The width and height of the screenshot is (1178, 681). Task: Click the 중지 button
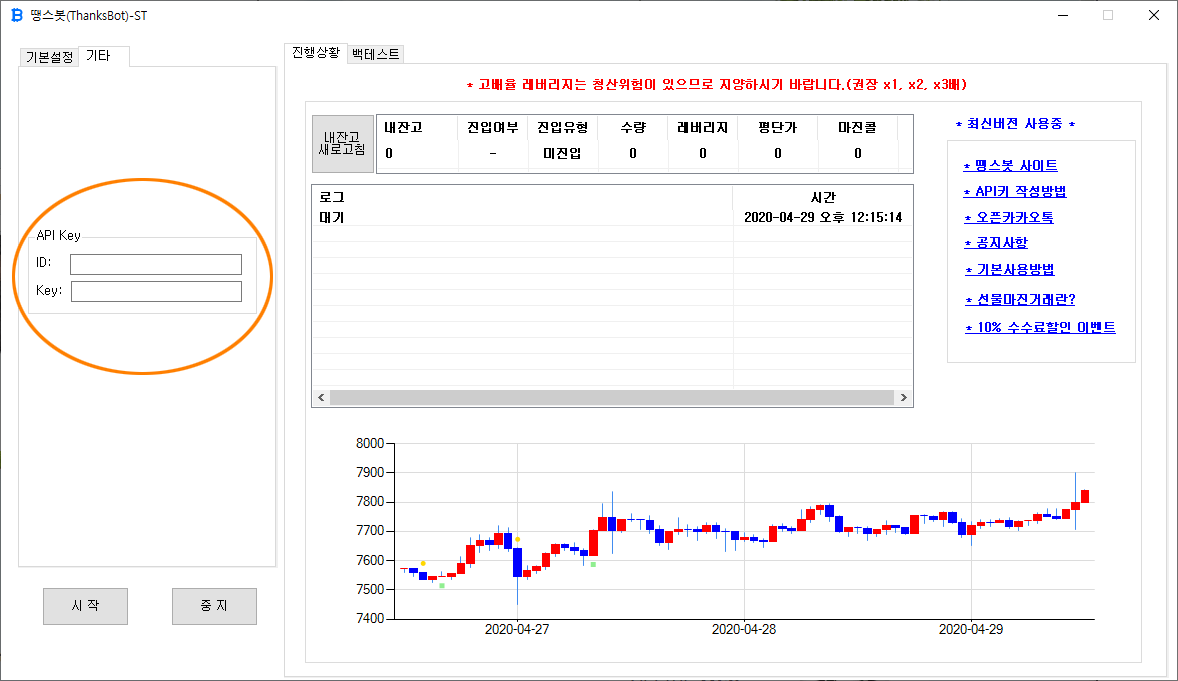coord(214,606)
